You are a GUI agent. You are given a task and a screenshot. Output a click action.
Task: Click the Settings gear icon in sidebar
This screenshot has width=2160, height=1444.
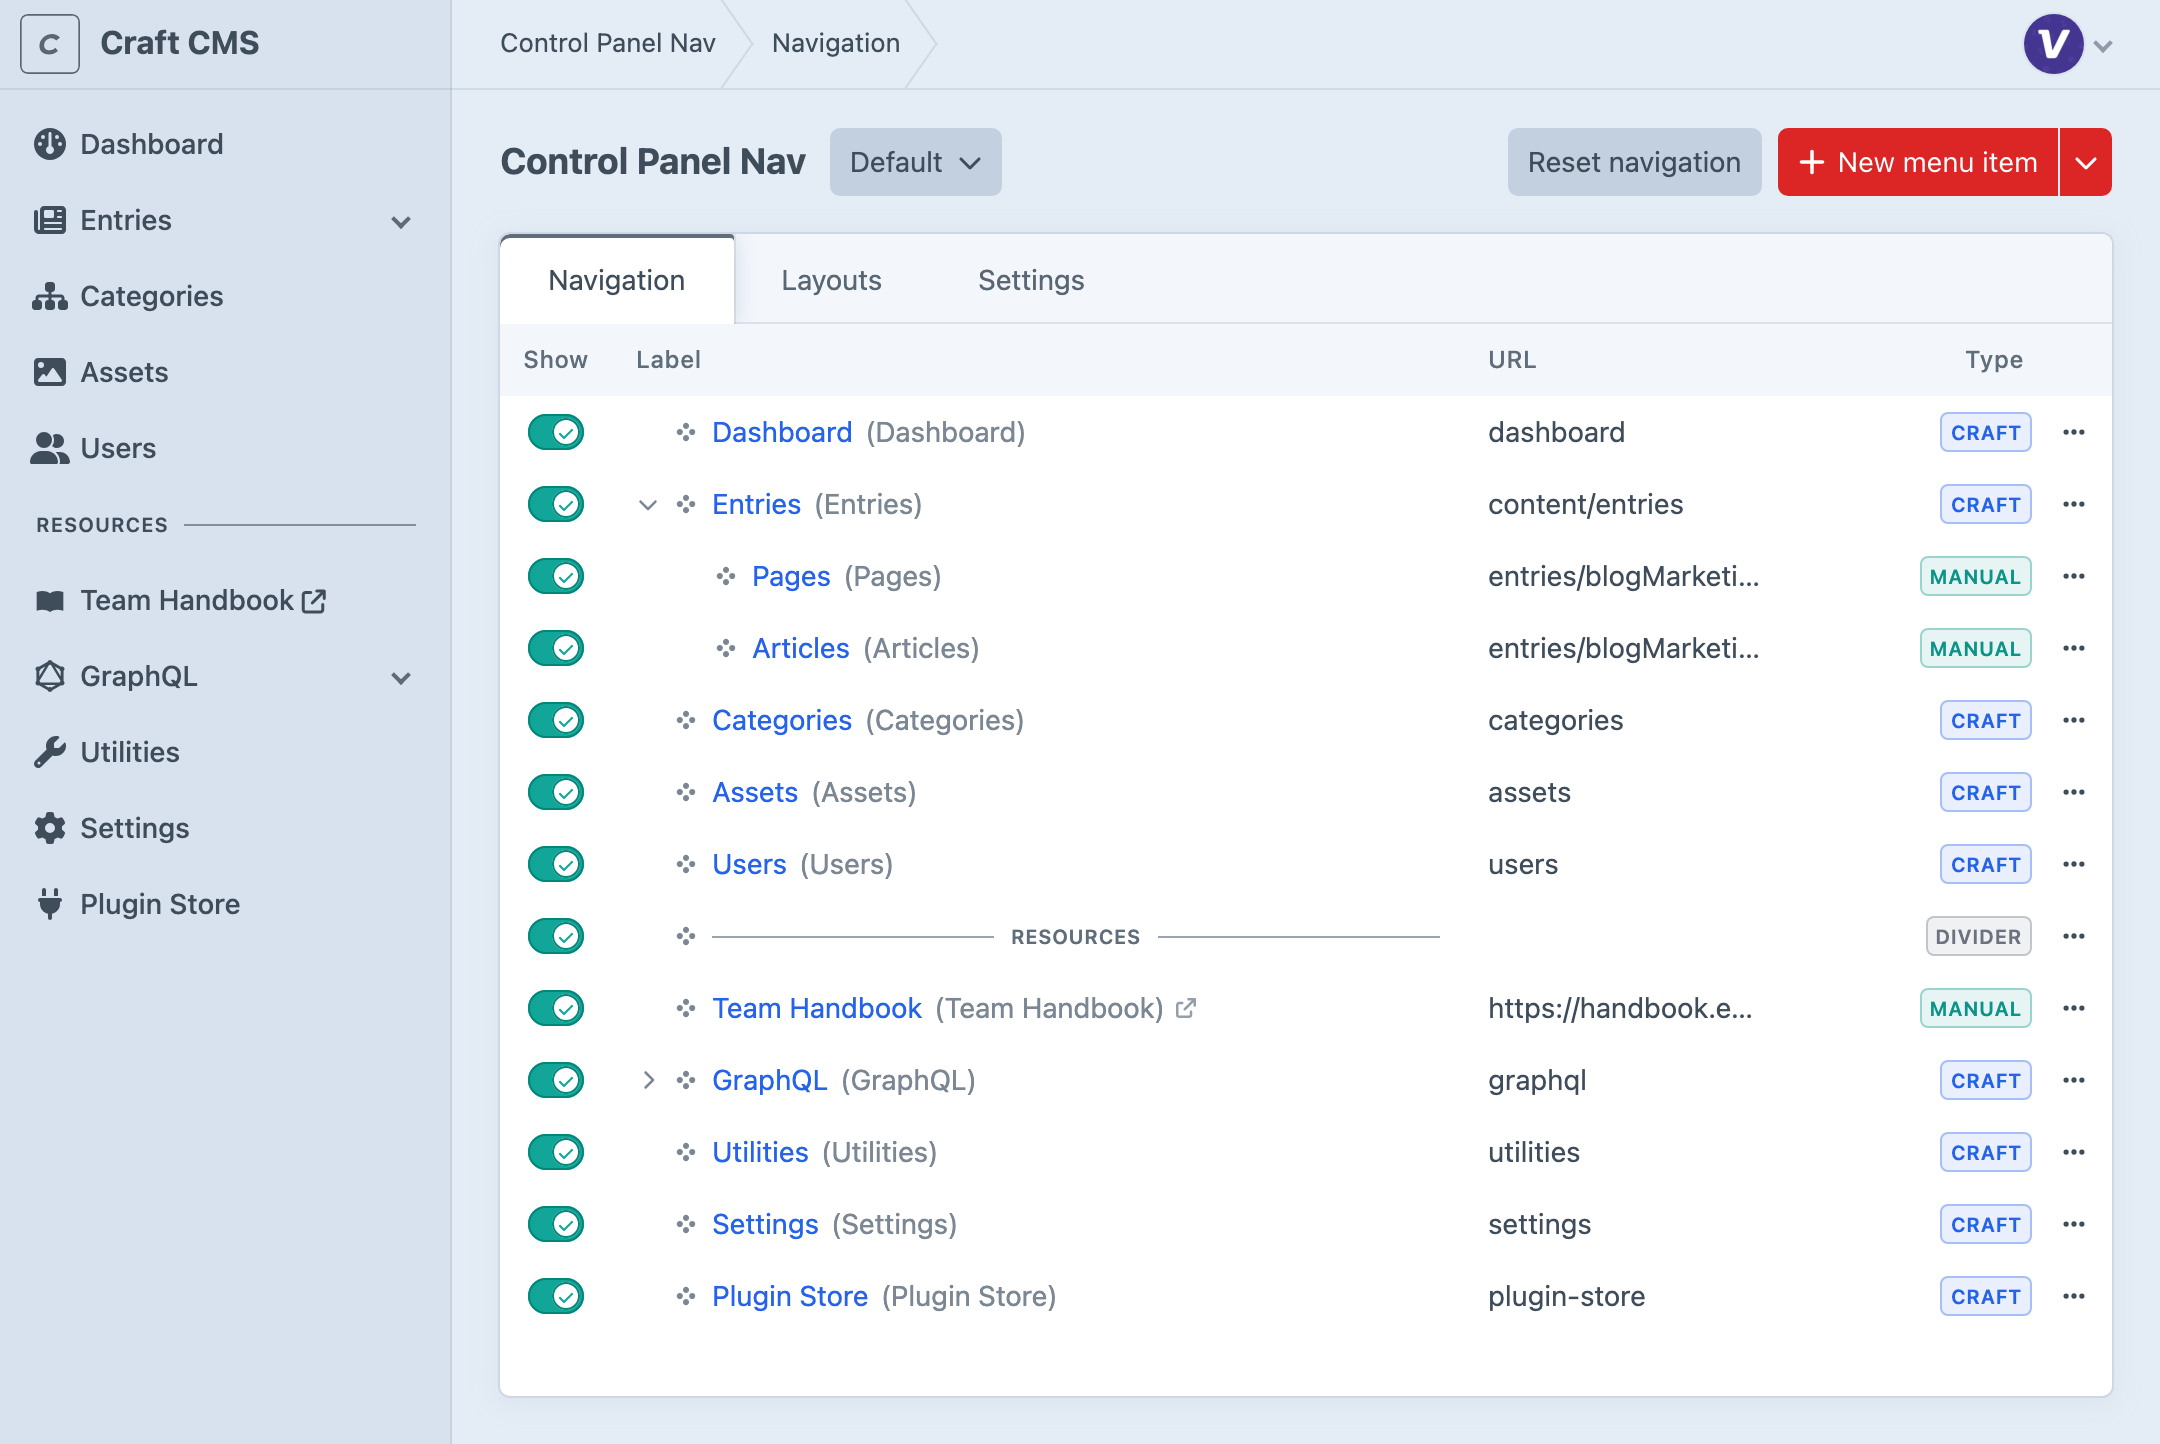pyautogui.click(x=50, y=828)
